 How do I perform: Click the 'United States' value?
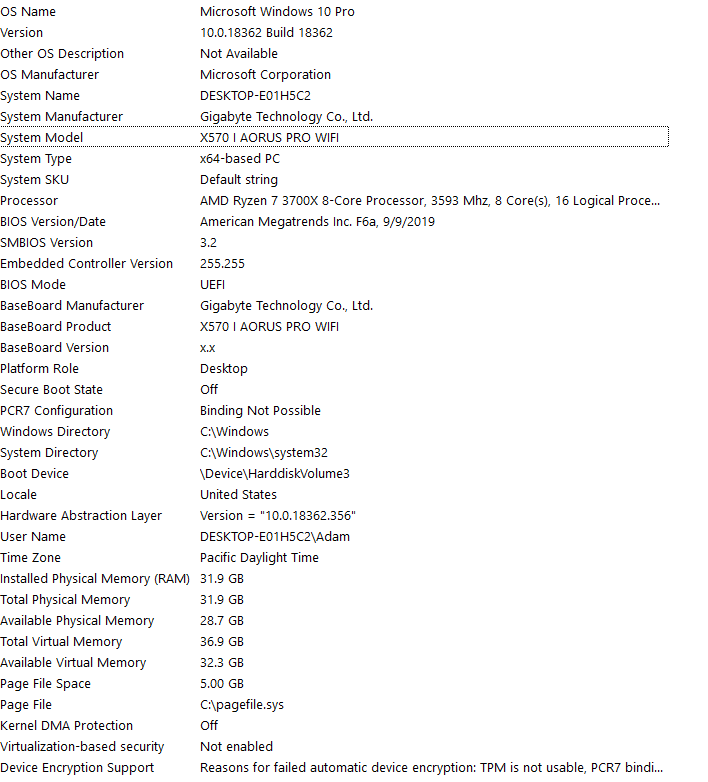click(238, 494)
